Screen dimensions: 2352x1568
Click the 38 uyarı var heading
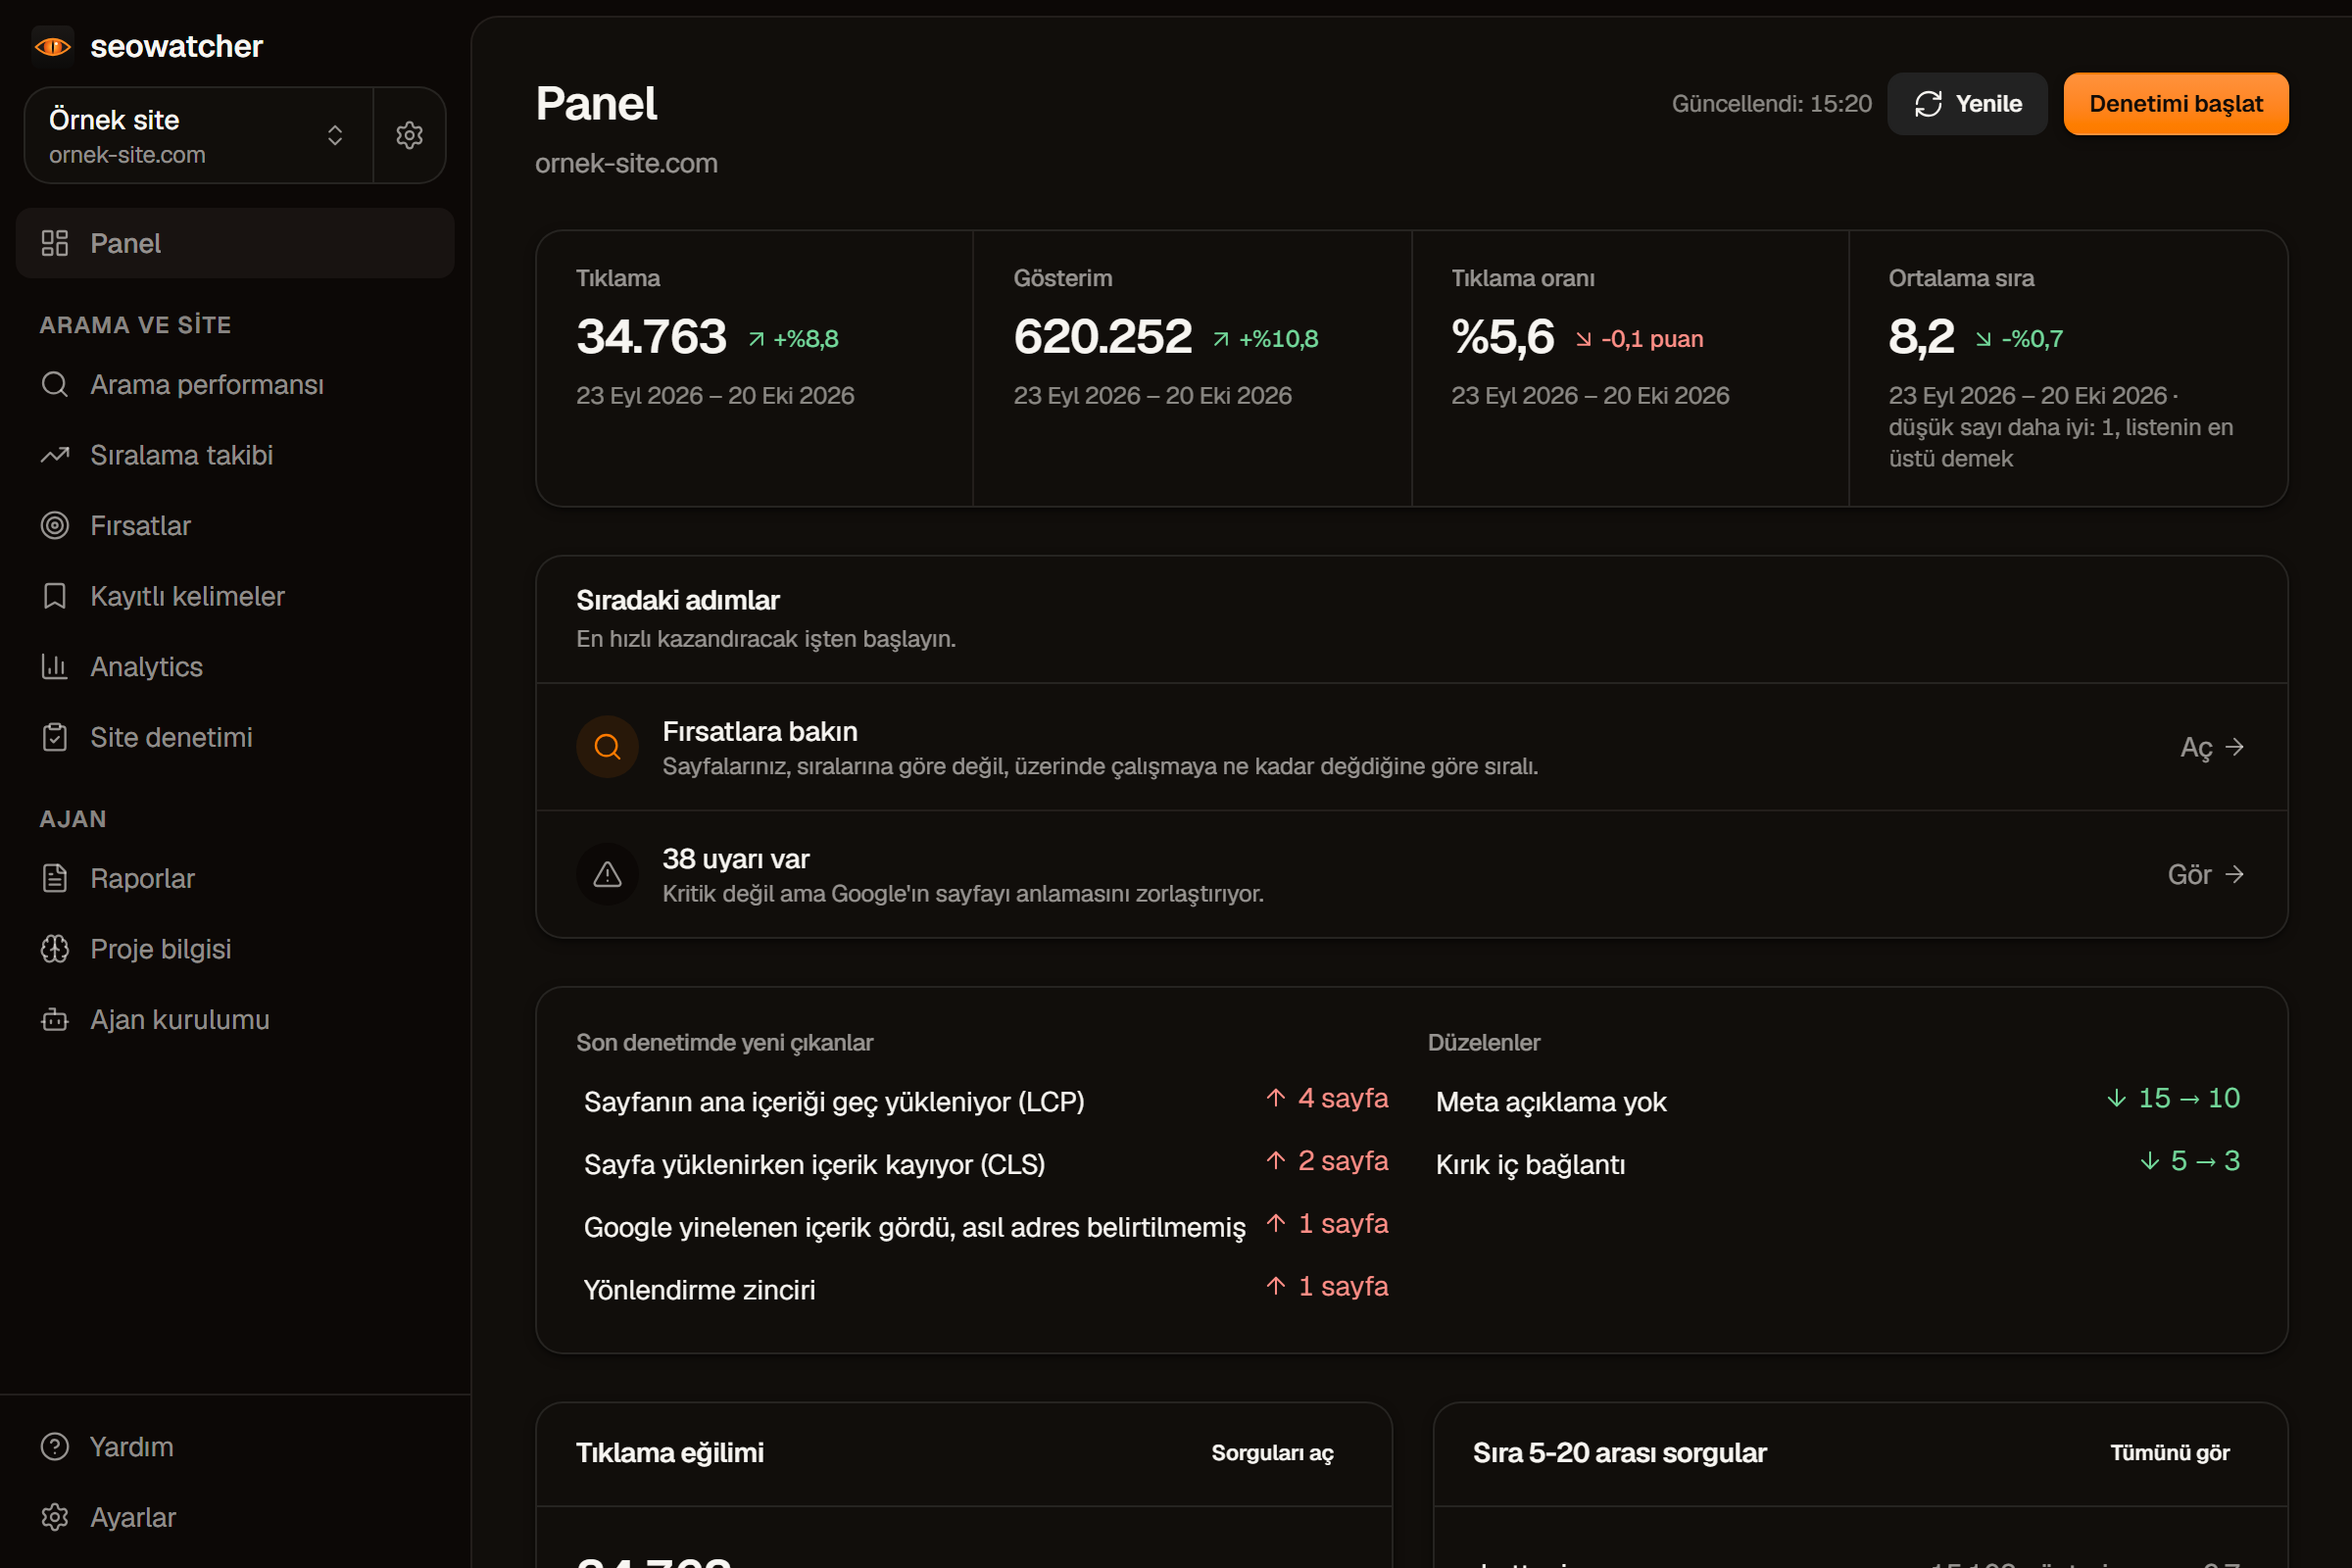[736, 859]
